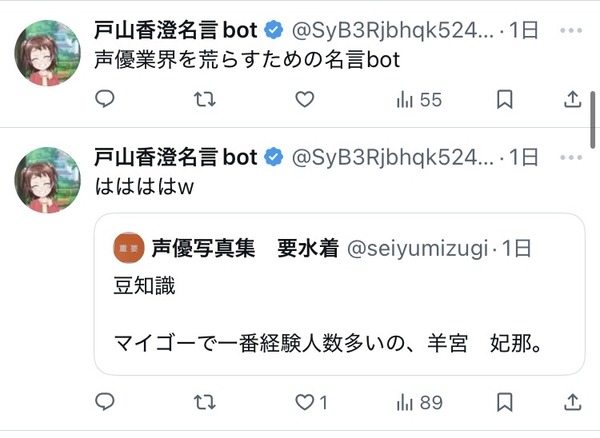Bookmark the first tweet
This screenshot has width=600, height=438.
click(504, 99)
